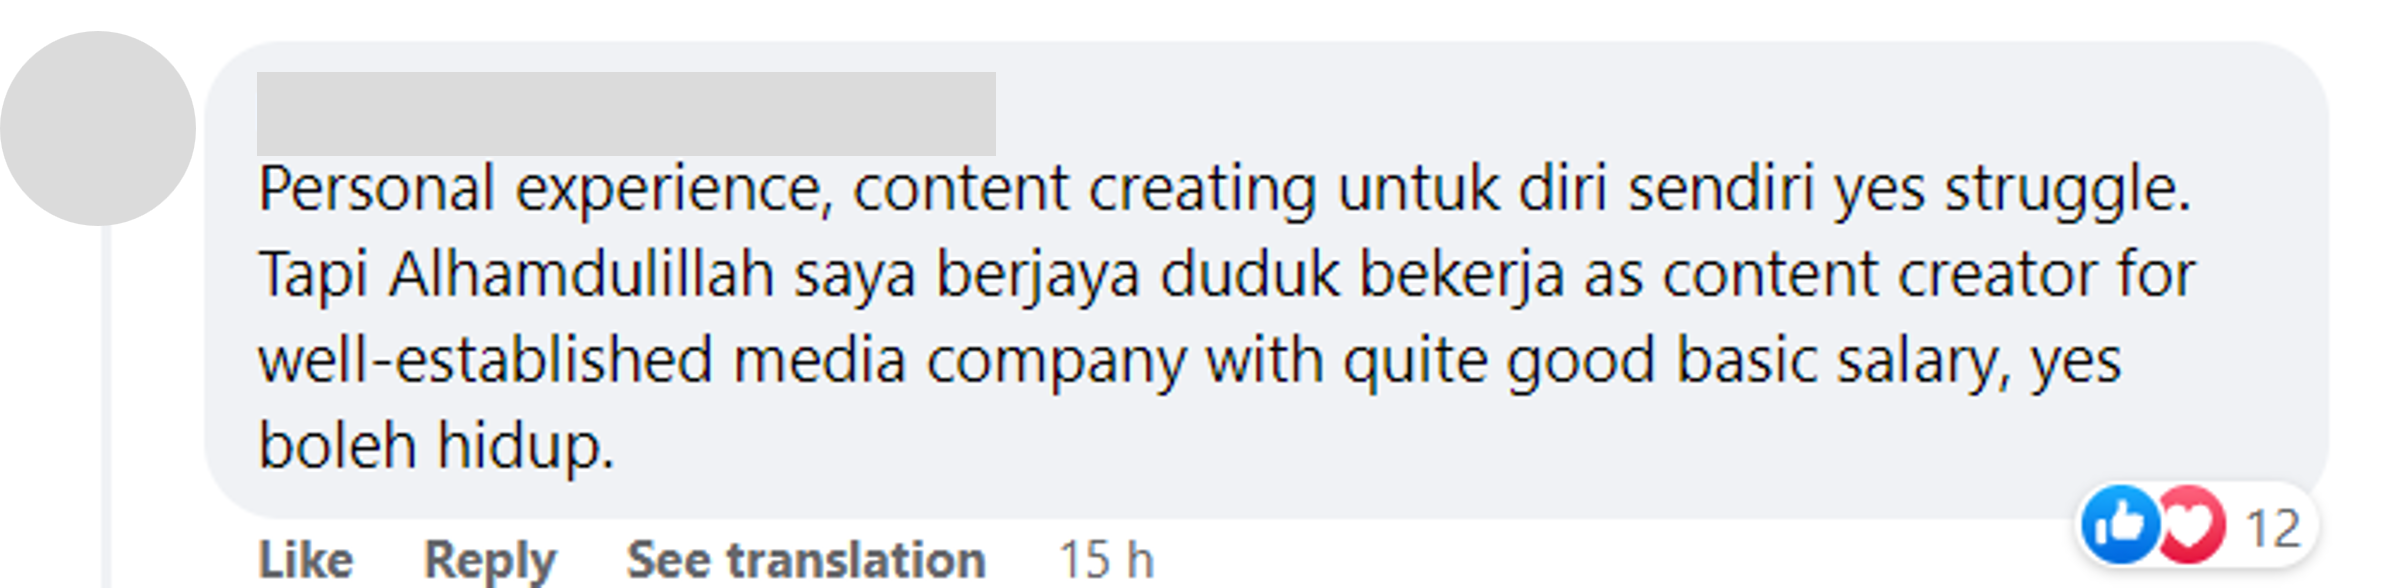Reply to this comment

pos(490,560)
